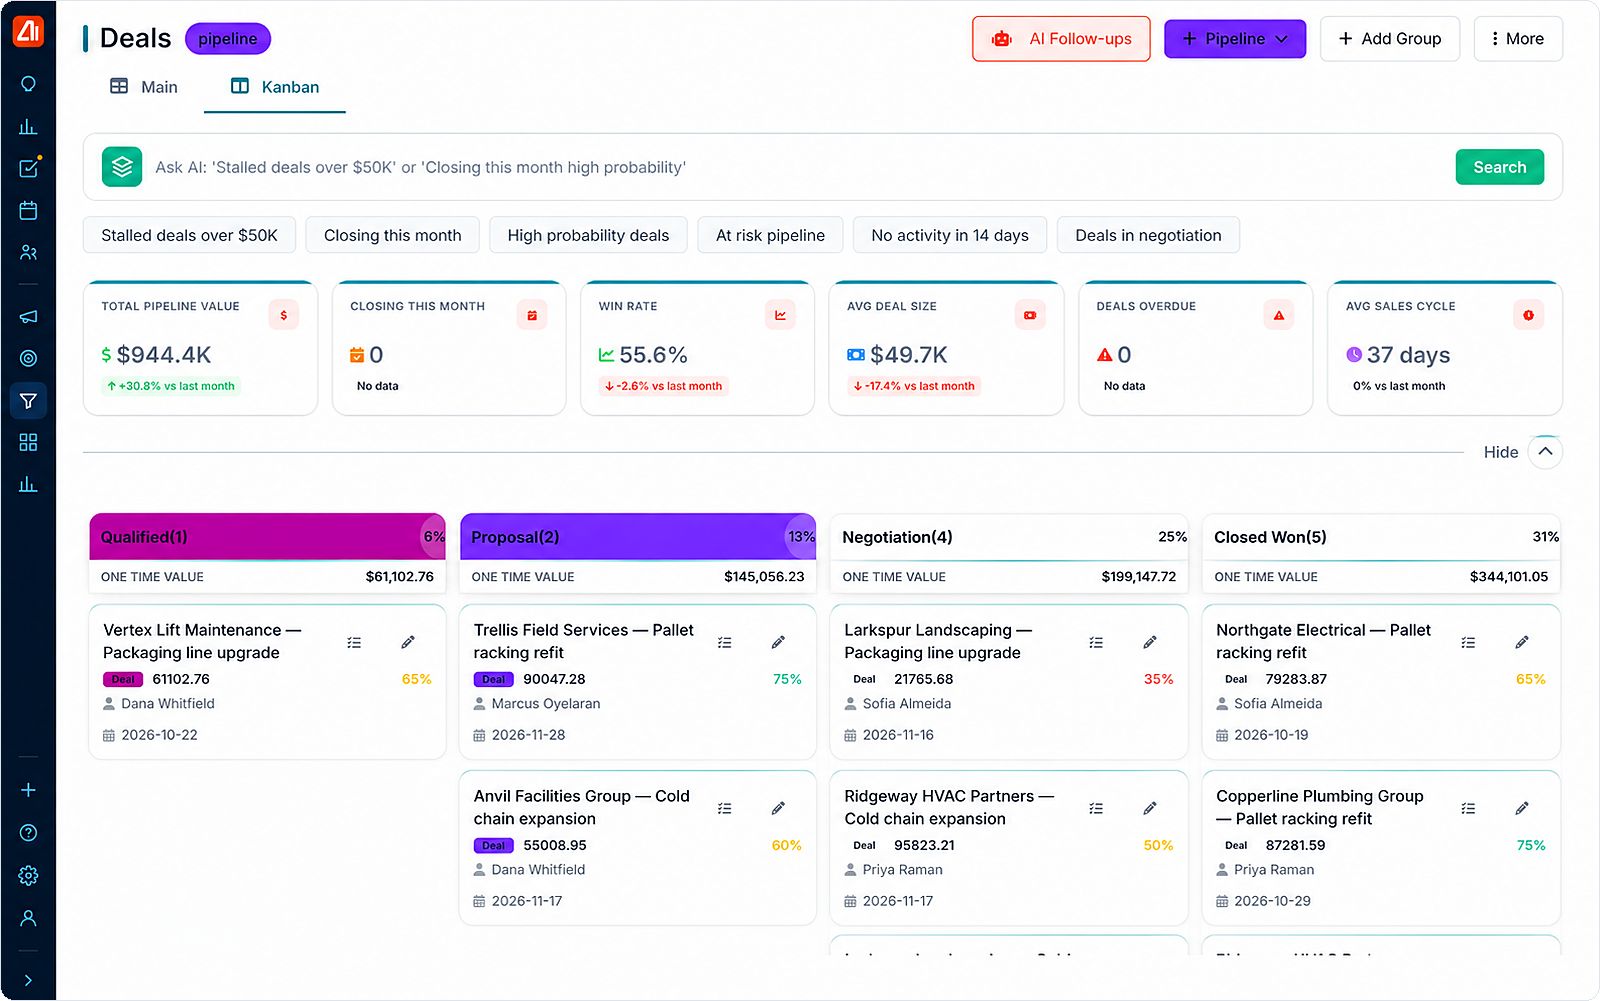
Task: Click the Total Pipeline Value $944.4K card
Action: coord(200,348)
